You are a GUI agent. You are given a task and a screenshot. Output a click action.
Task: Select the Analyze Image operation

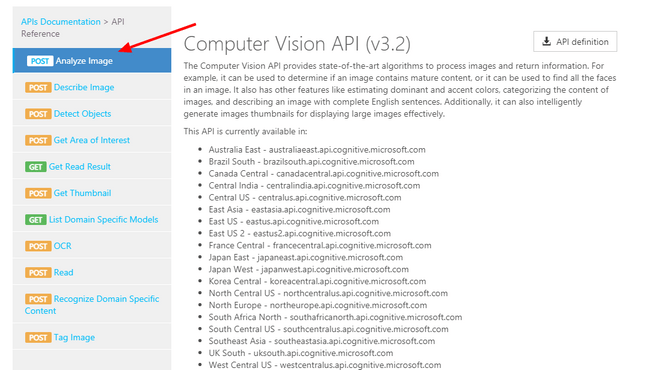pos(92,61)
